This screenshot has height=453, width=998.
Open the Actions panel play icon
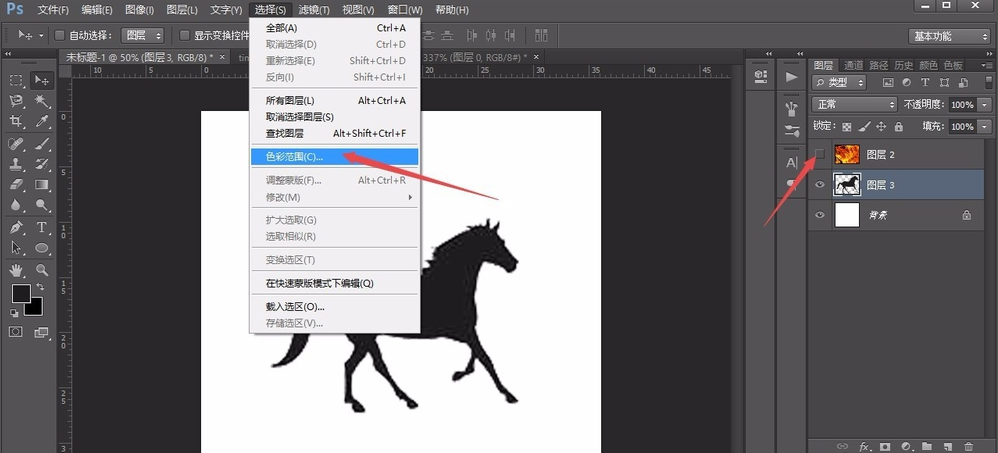tap(791, 77)
